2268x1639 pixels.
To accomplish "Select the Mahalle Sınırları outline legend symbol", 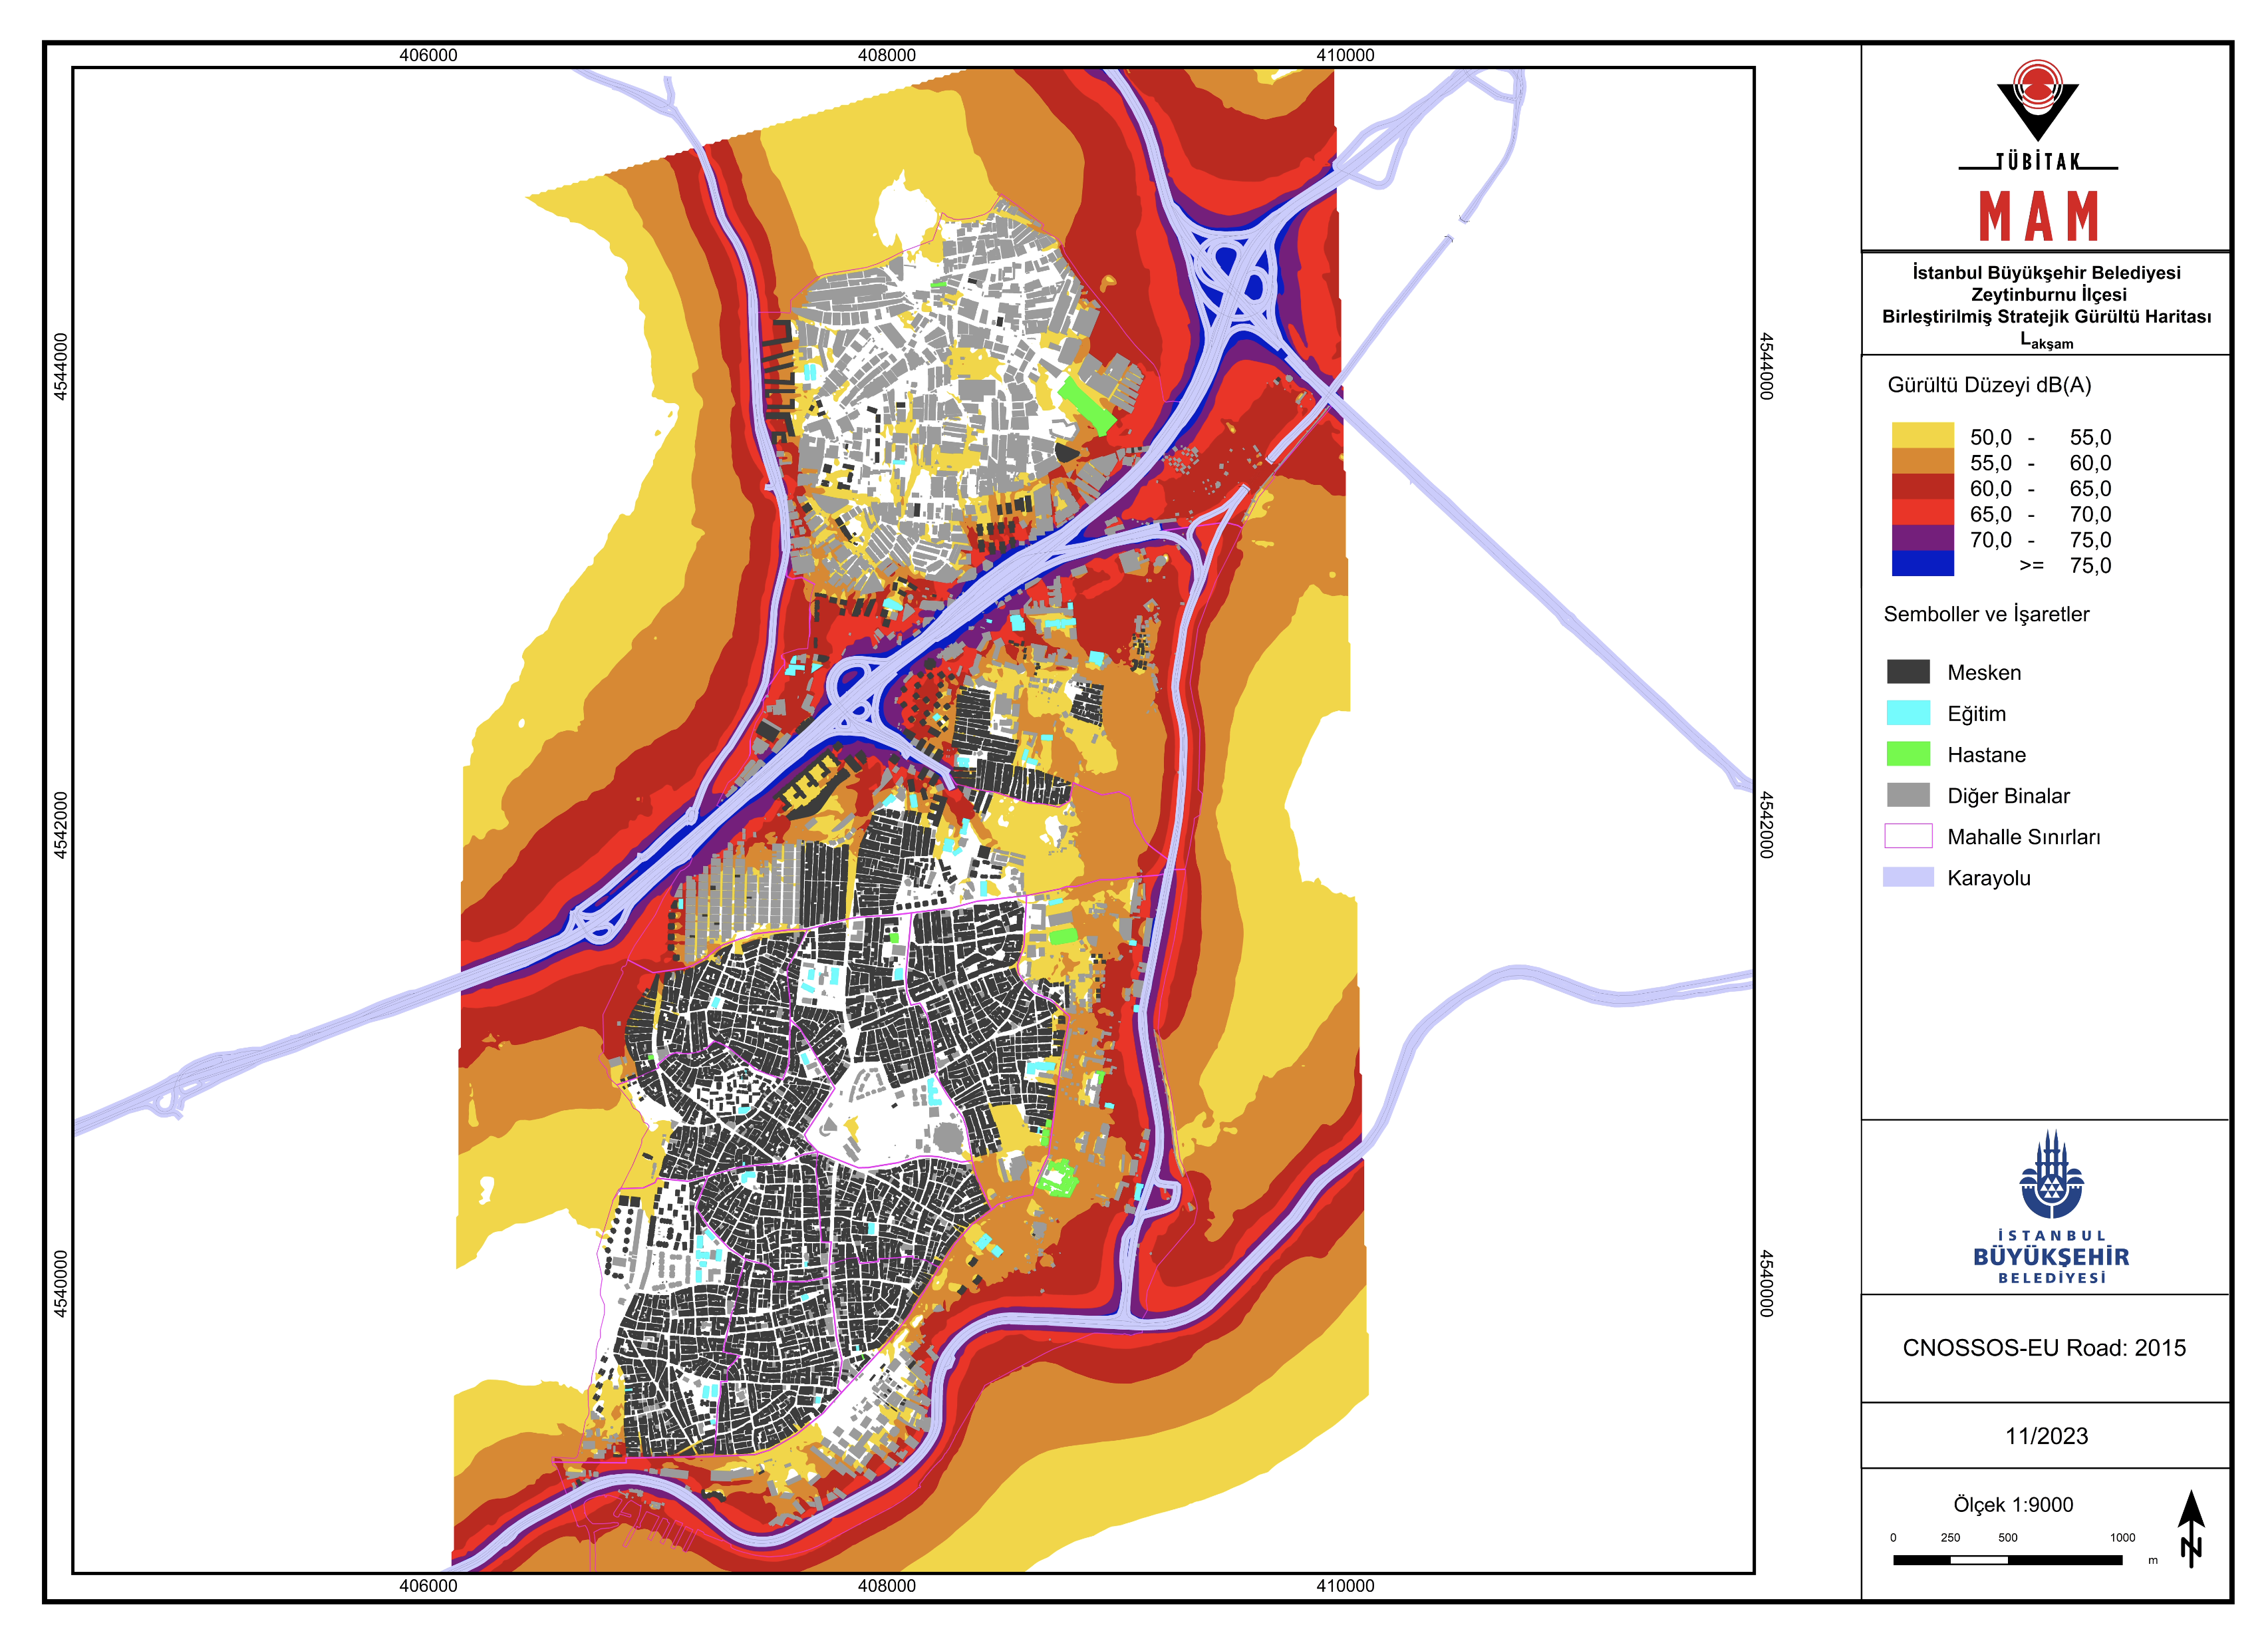I will tap(1908, 835).
